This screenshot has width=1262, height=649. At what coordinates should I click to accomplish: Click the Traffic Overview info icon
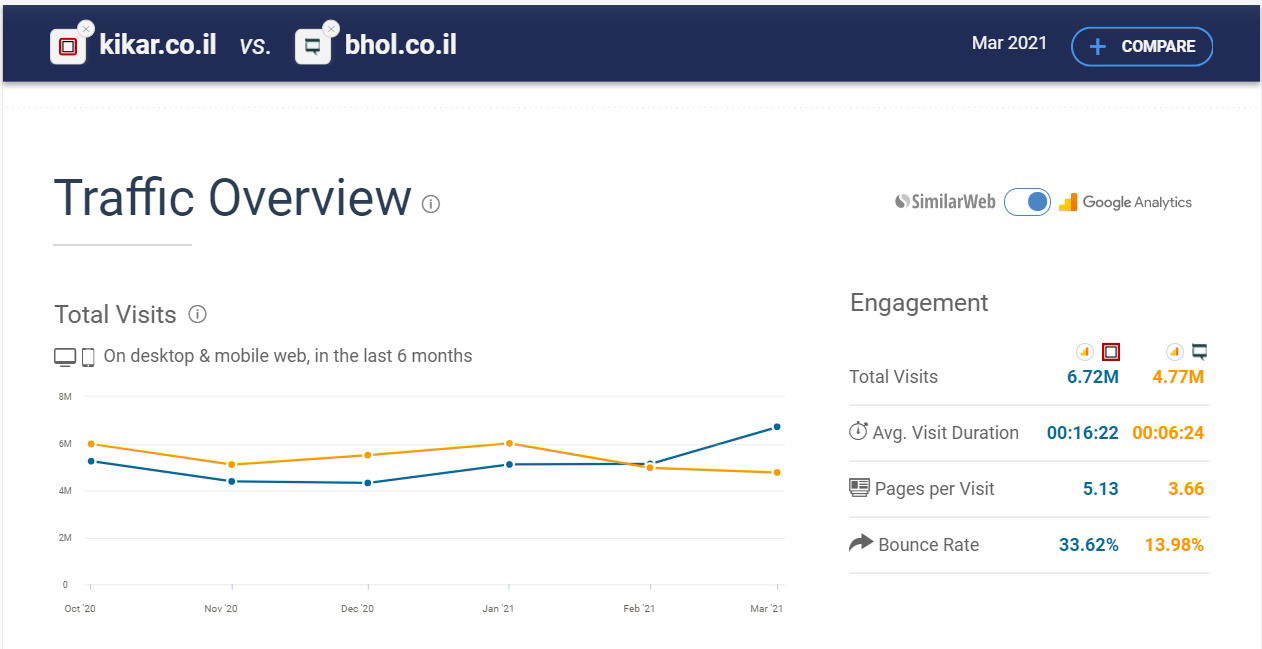pyautogui.click(x=431, y=204)
